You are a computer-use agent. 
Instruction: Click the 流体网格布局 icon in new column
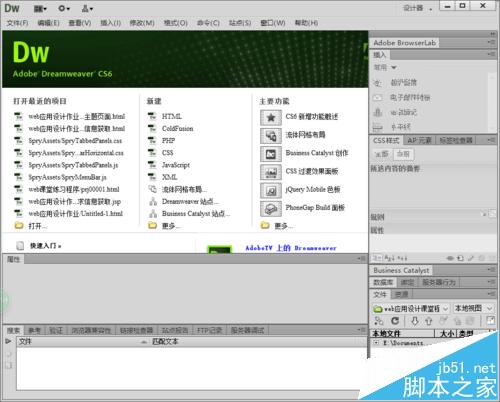click(152, 189)
